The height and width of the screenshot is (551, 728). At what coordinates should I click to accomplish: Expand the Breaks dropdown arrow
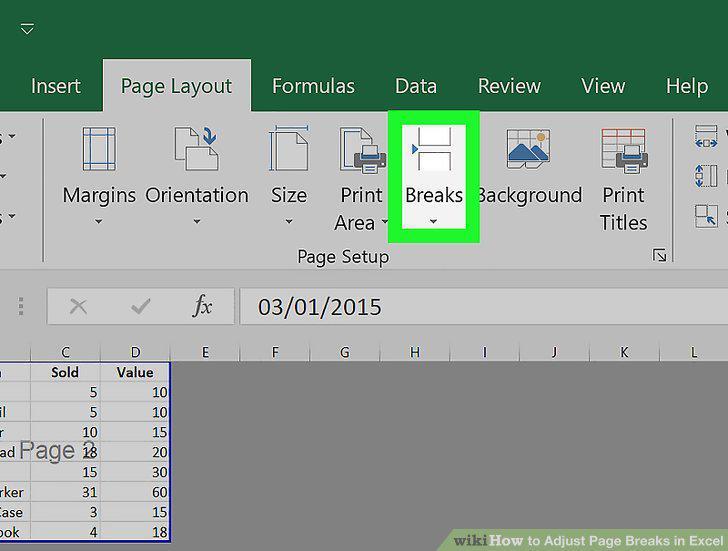(433, 221)
